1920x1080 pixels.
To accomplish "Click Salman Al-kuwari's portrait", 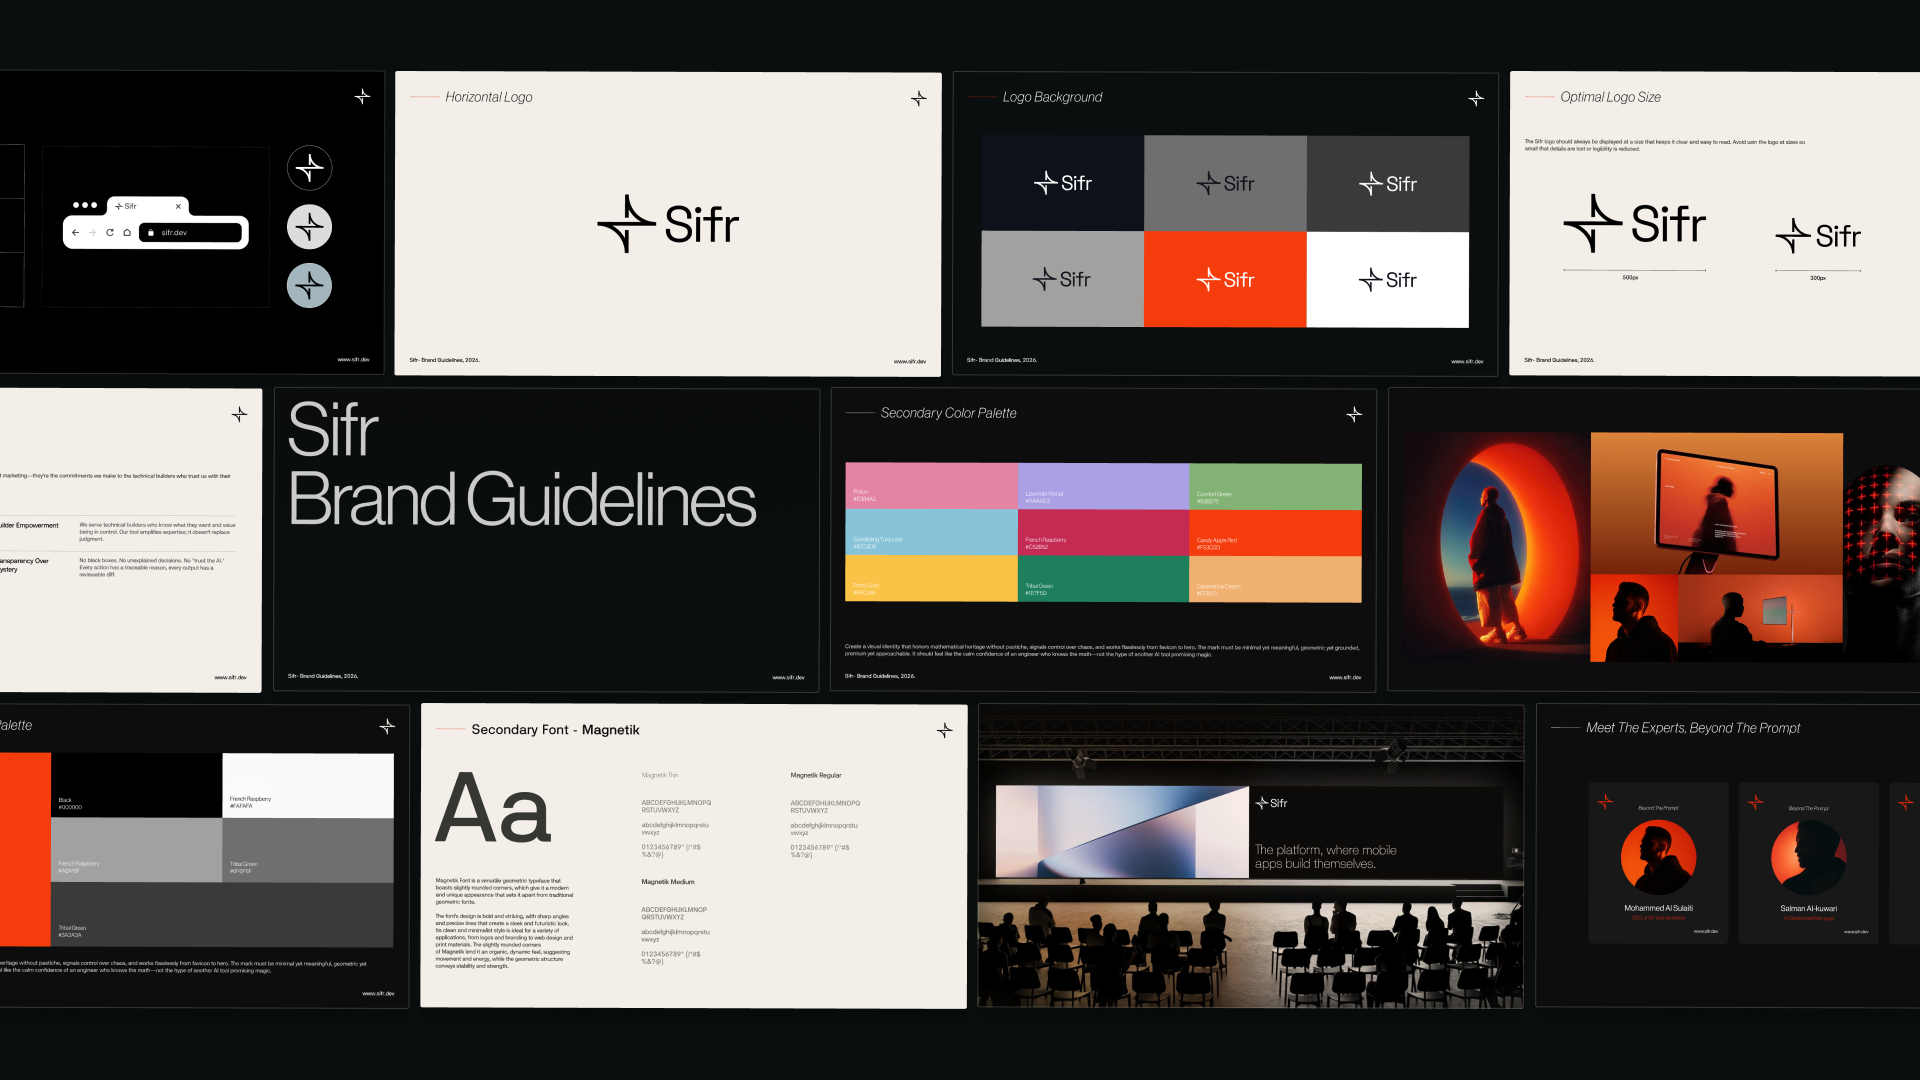I will [x=1808, y=857].
